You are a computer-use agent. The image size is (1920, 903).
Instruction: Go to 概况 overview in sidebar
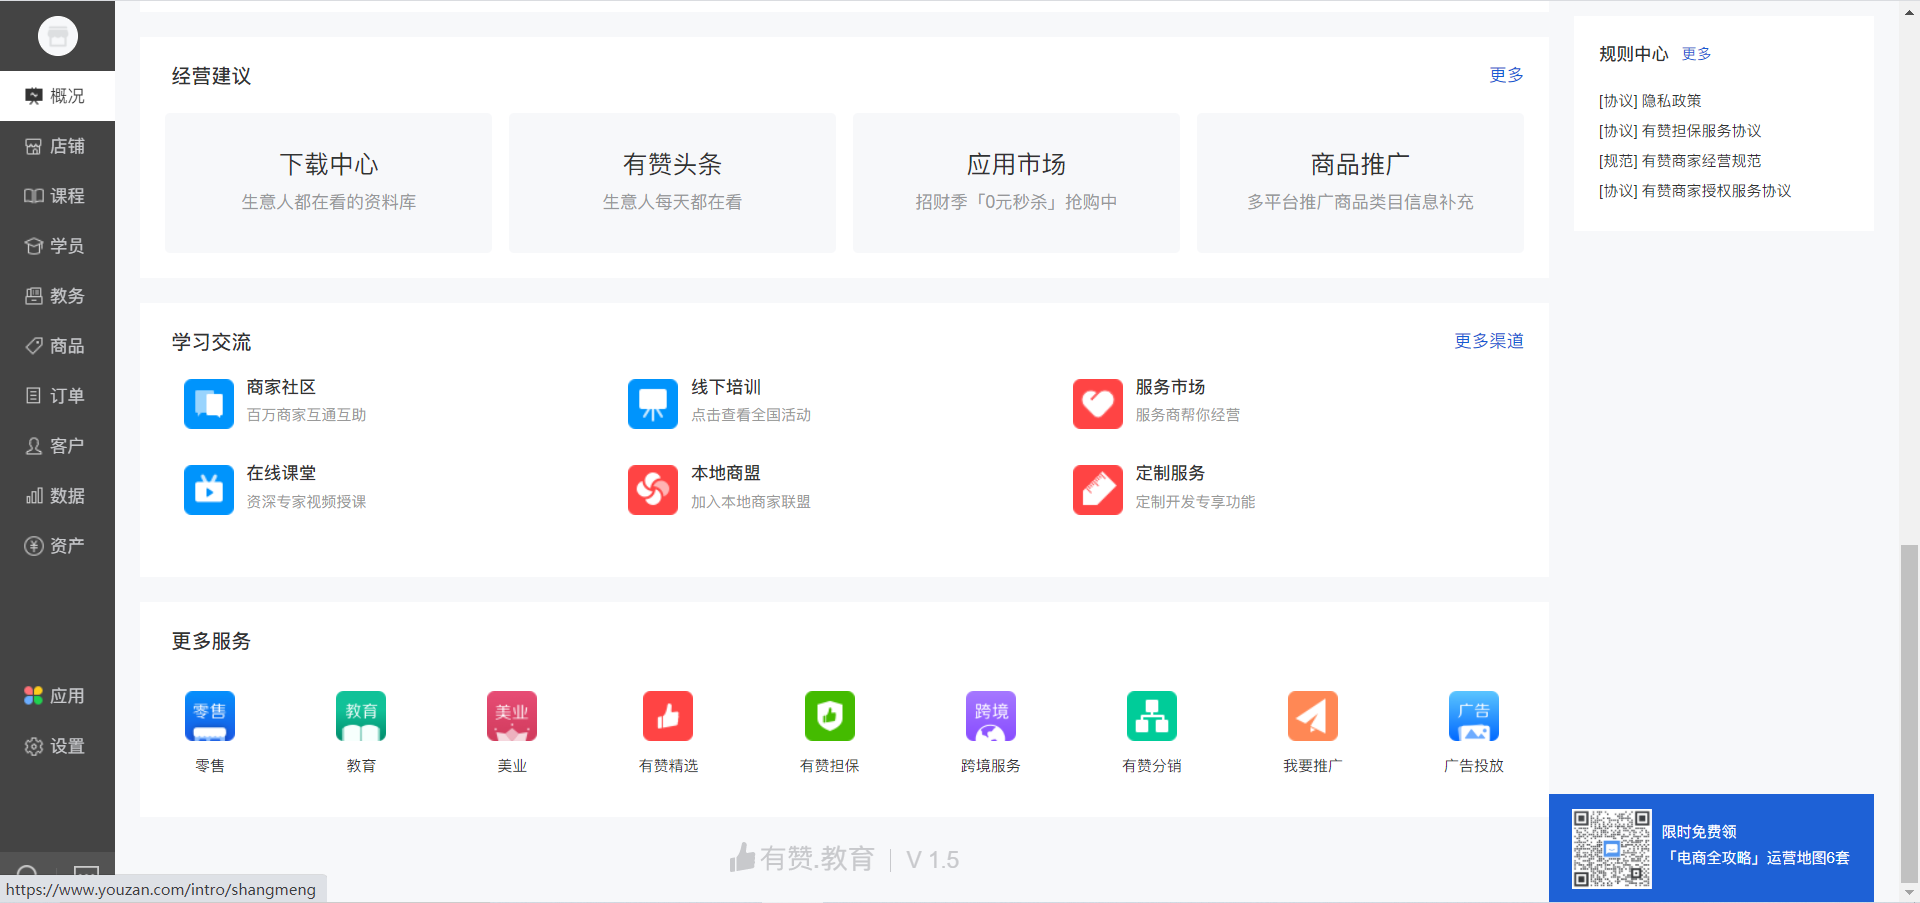pos(57,96)
